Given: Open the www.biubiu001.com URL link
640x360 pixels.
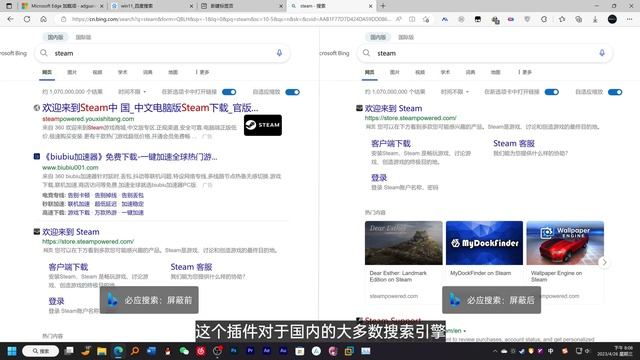Looking at the screenshot, I should click(70, 167).
